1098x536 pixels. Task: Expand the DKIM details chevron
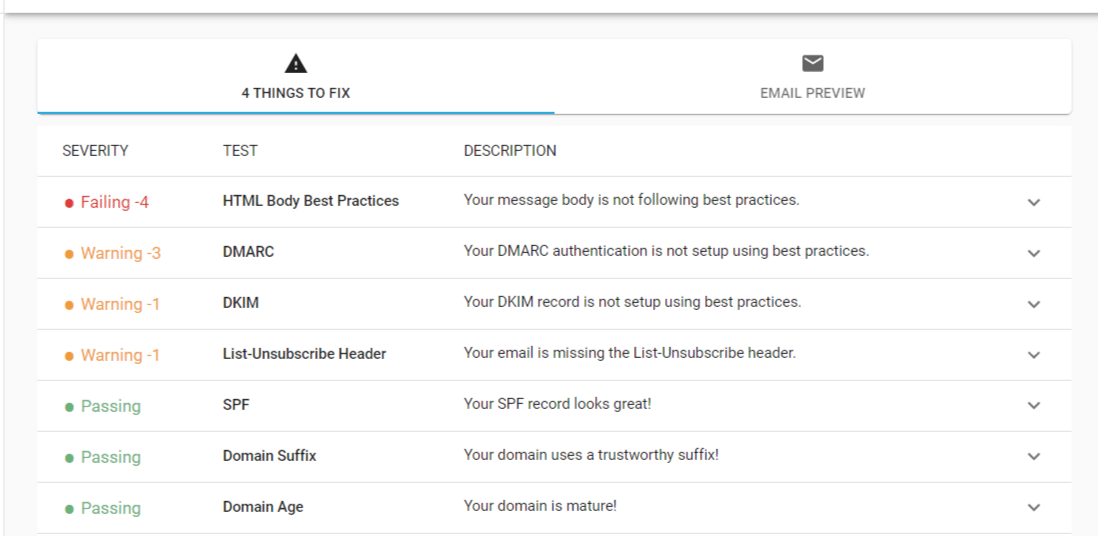point(1034,305)
